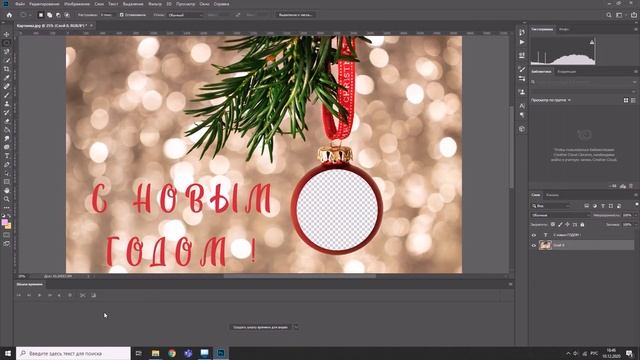
Task: Select the Clone Stamp tool
Action: [x=7, y=104]
